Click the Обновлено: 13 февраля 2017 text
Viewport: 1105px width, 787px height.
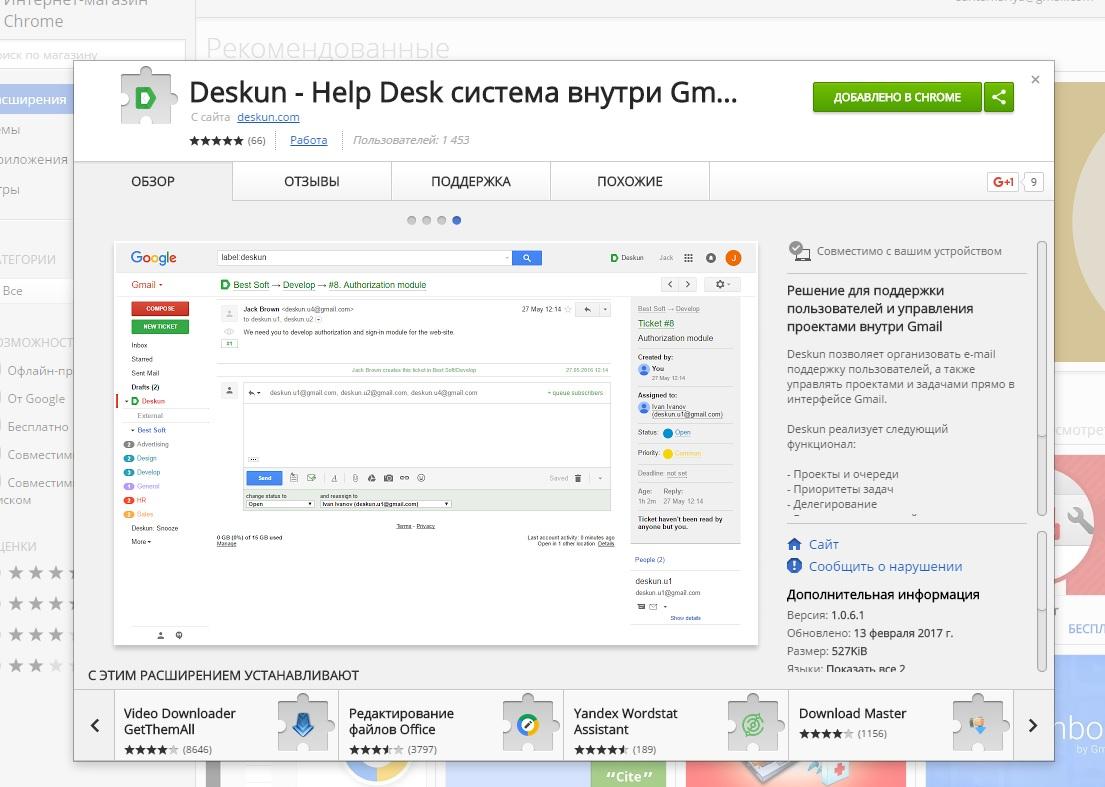point(870,633)
